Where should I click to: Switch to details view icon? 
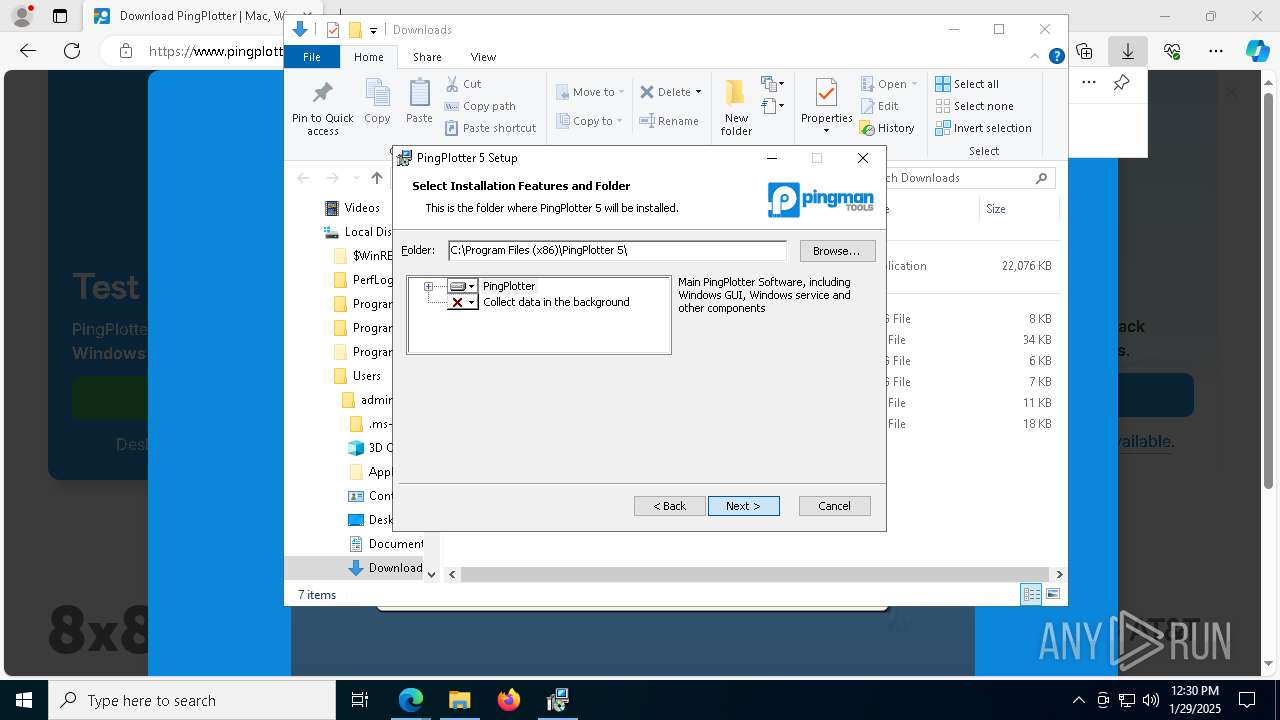click(x=1031, y=595)
